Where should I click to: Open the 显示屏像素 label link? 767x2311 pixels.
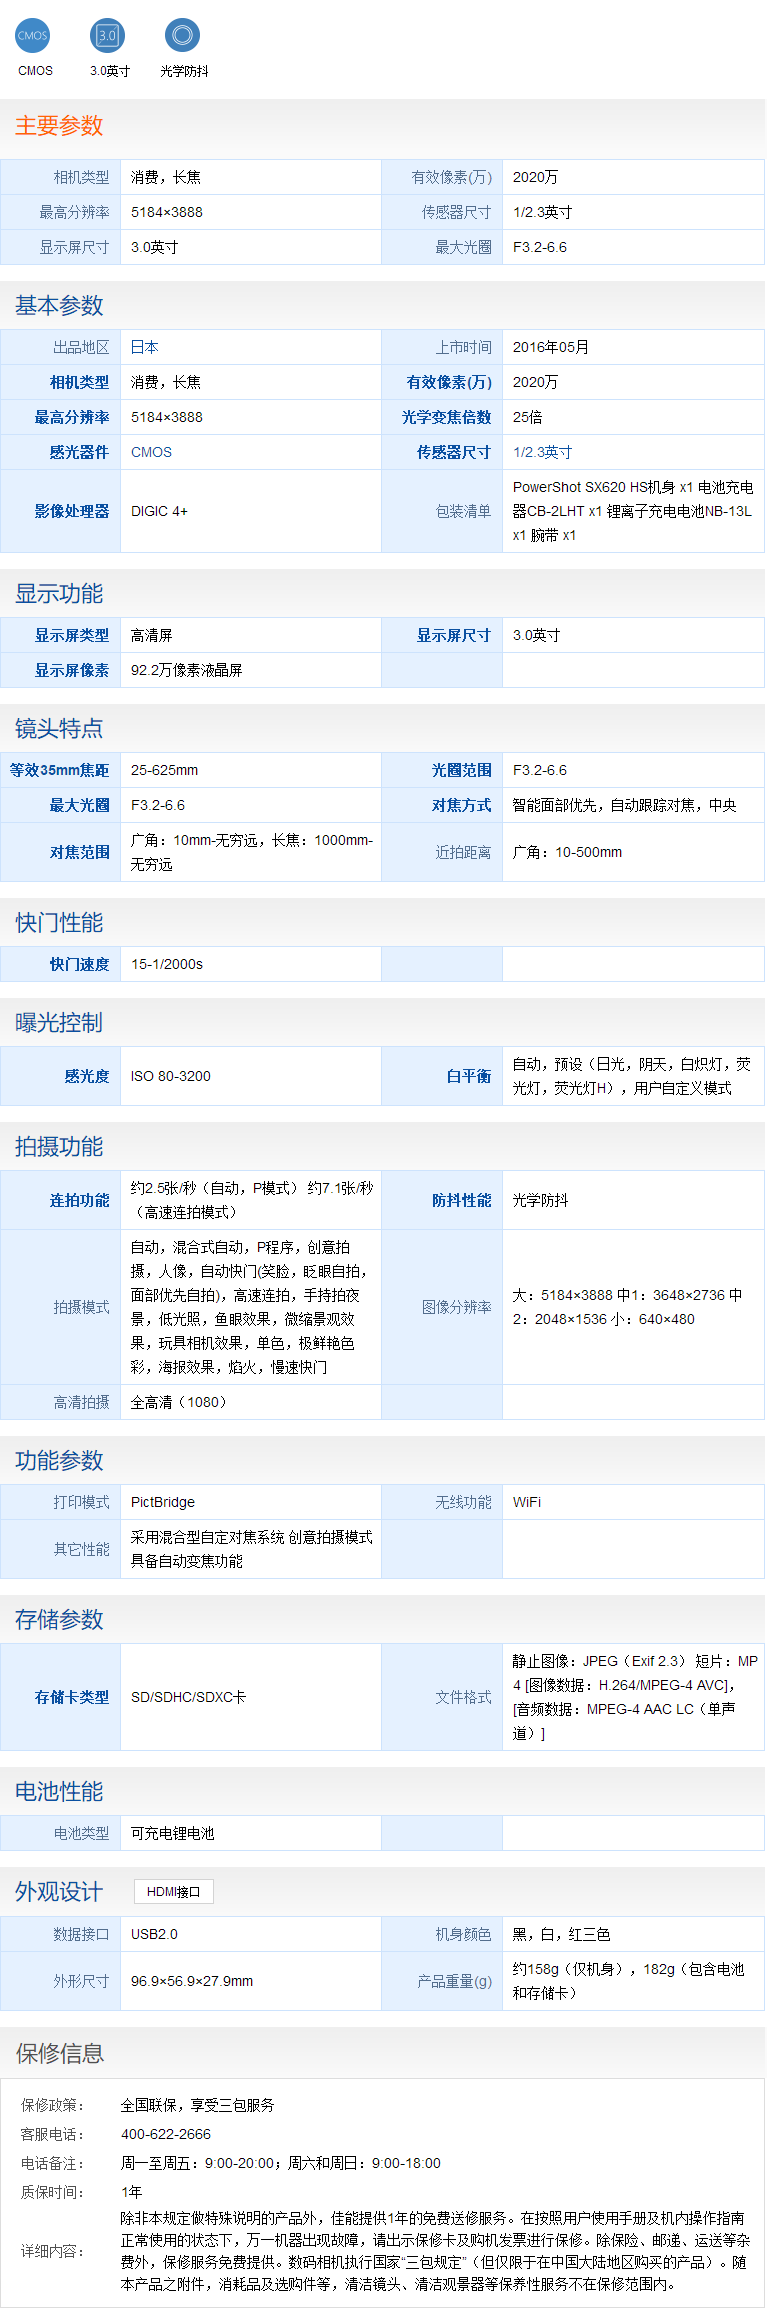72,670
